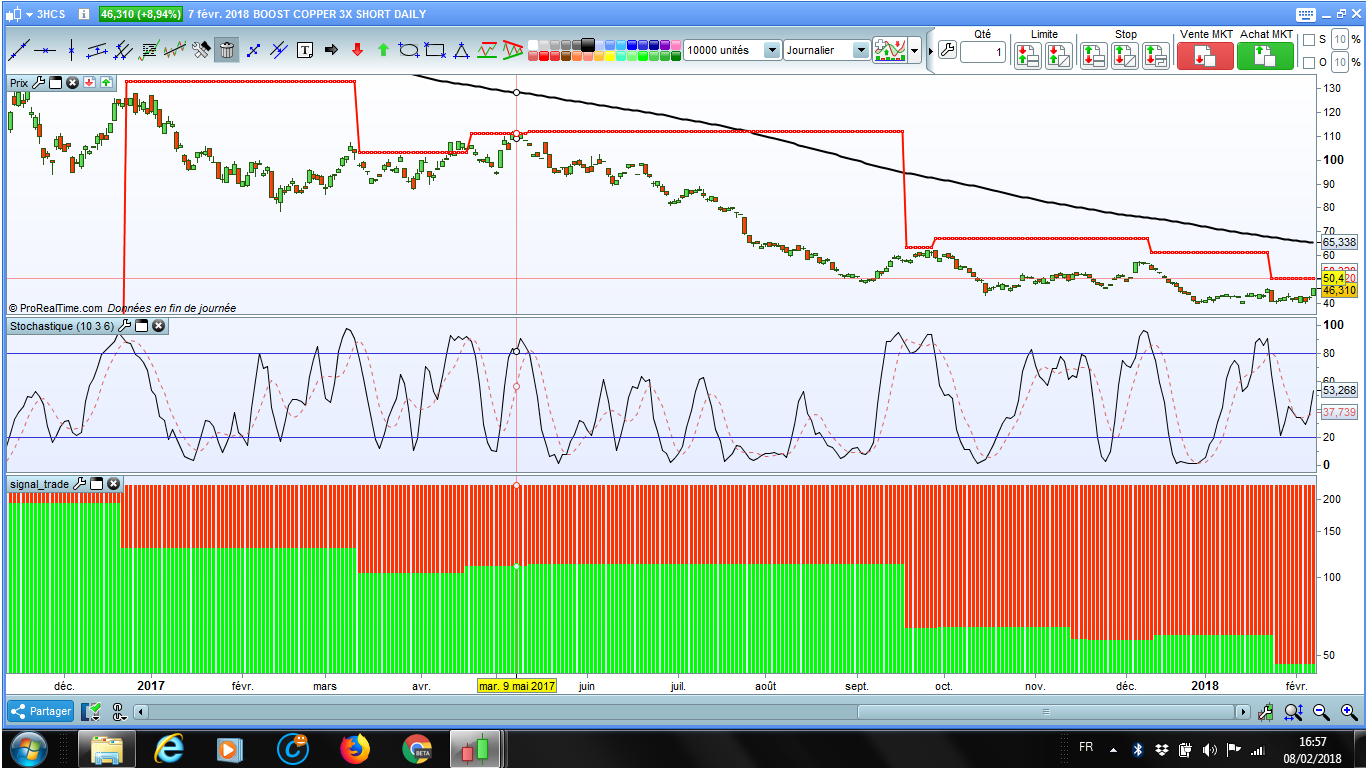Click the second Limite order icon
The image size is (1366, 768).
tap(1058, 56)
